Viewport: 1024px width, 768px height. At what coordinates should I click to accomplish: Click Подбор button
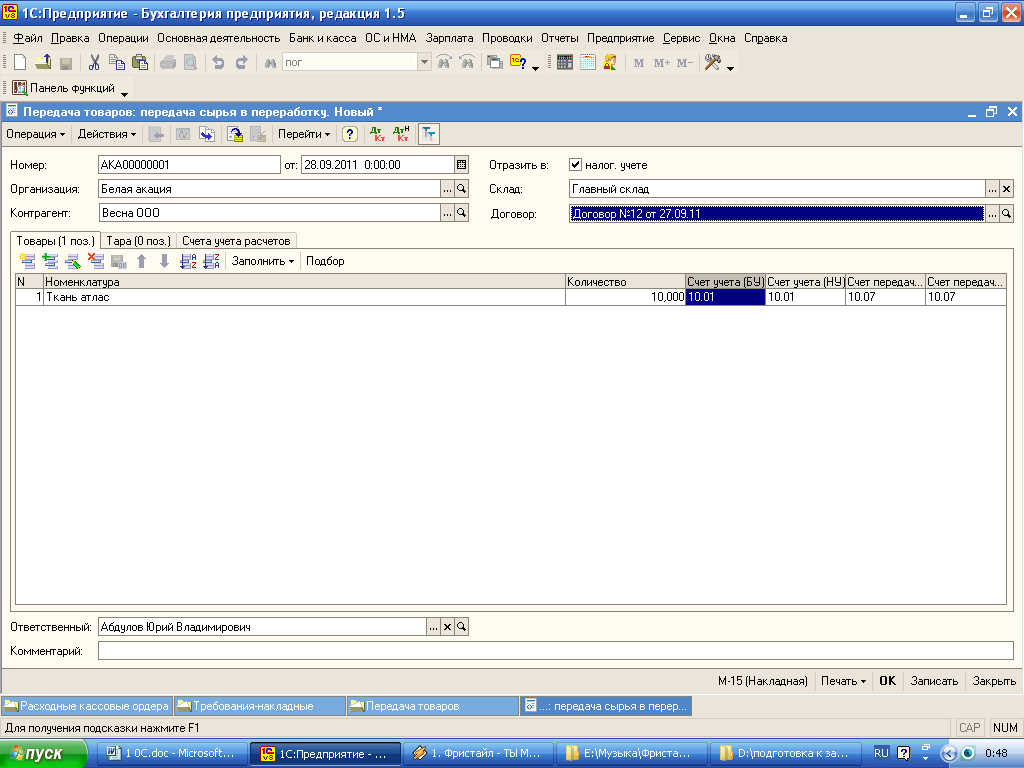click(x=325, y=261)
